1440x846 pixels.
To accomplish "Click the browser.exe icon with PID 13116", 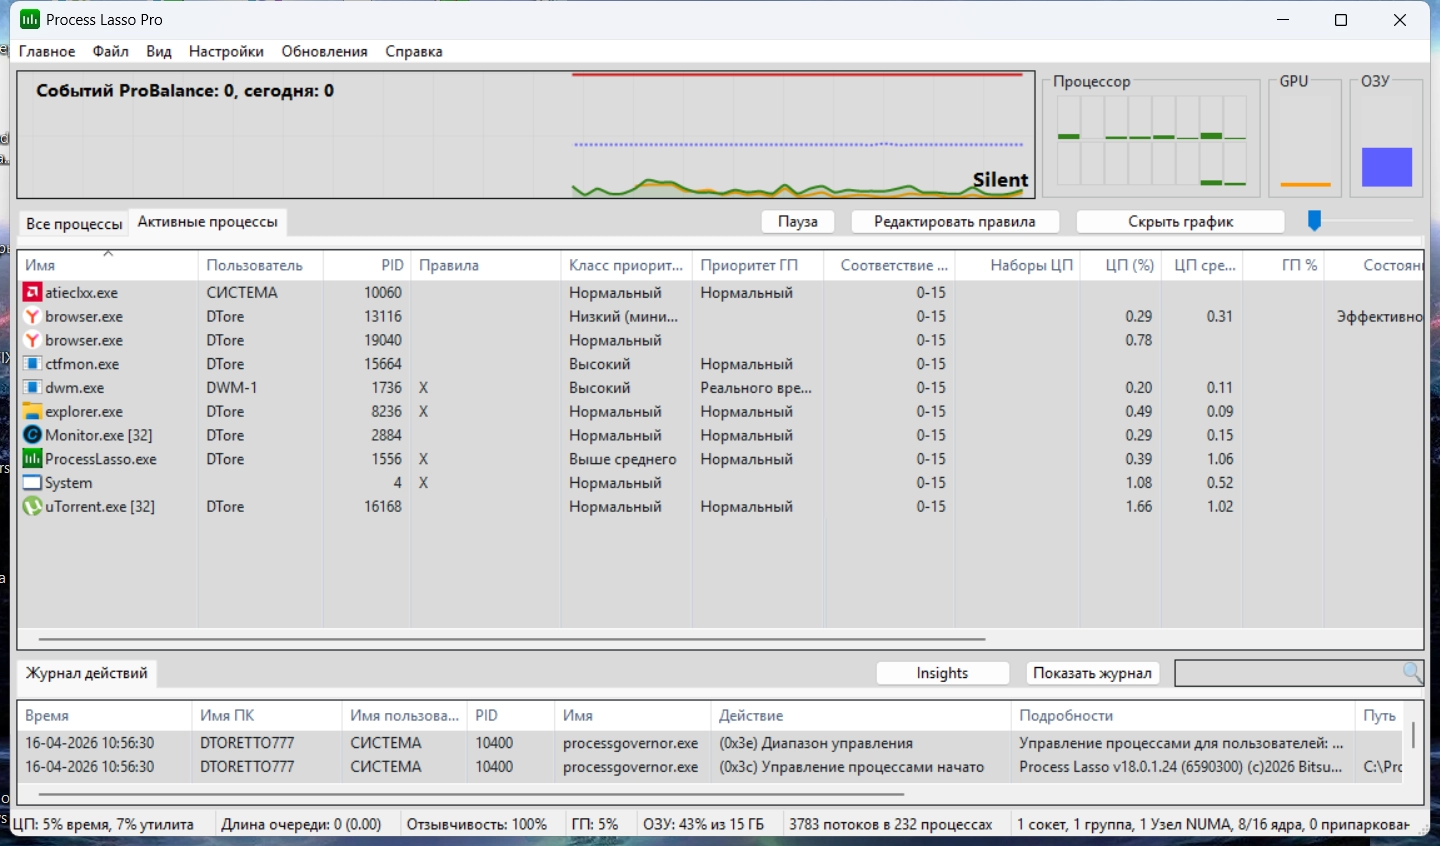I will [32, 317].
